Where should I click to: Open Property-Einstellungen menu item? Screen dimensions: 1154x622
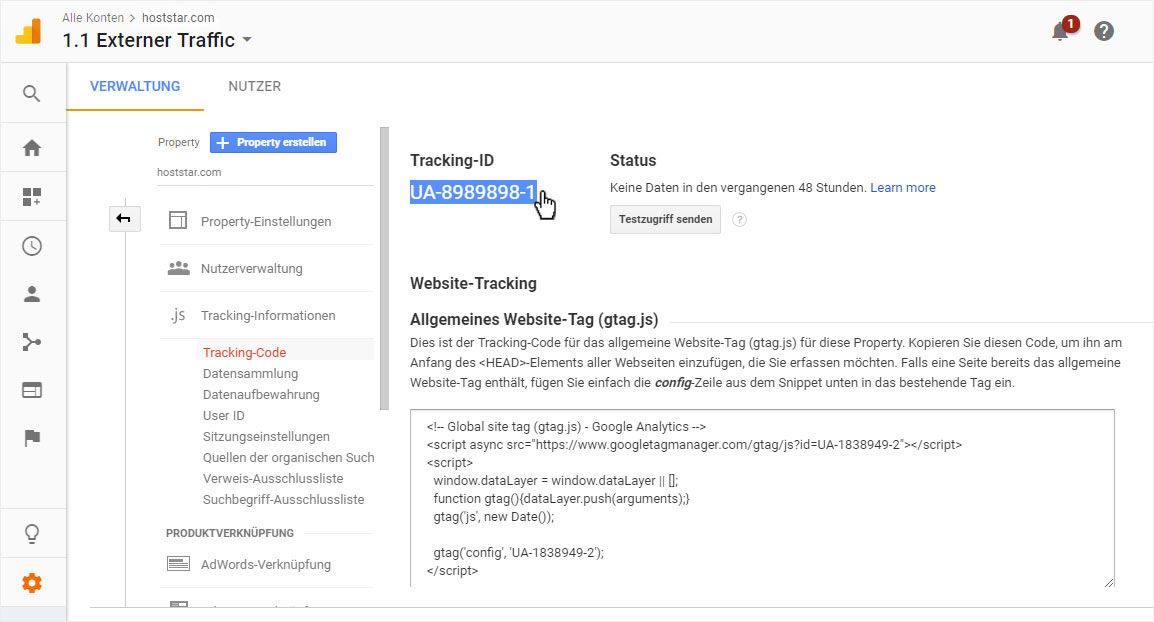point(266,221)
